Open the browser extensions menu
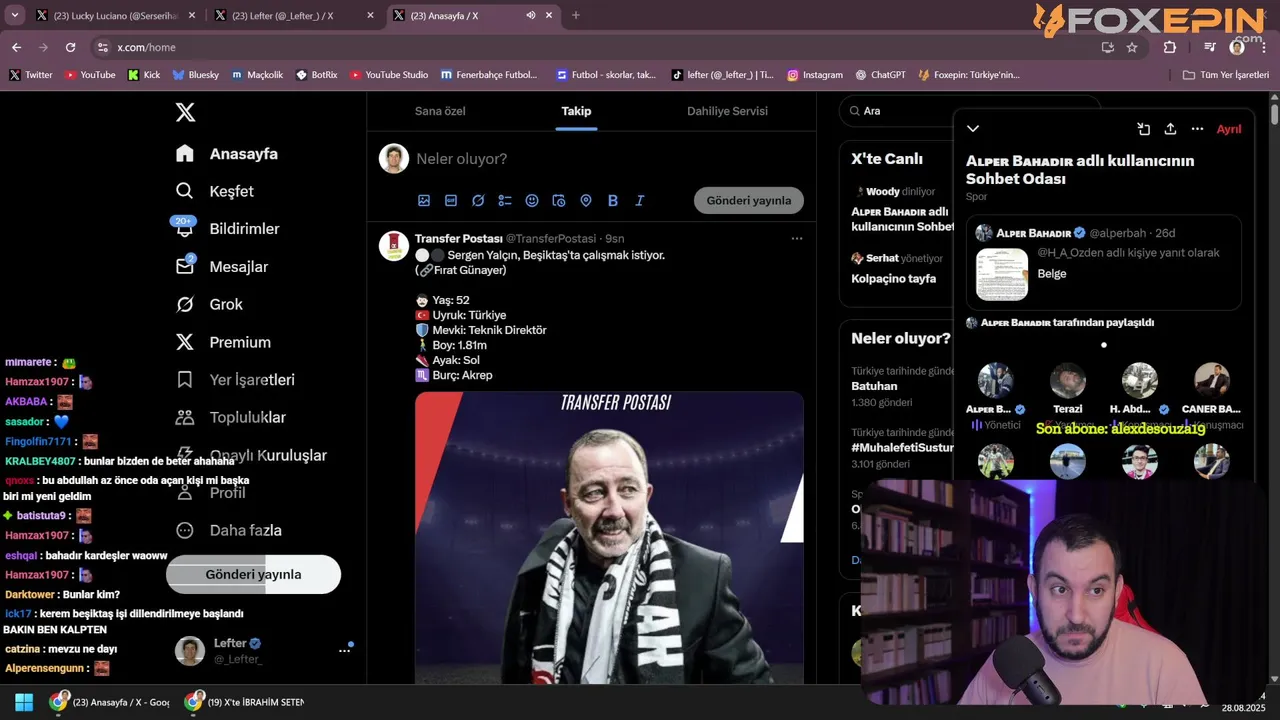Screen dimensions: 1280x720 tap(1170, 47)
